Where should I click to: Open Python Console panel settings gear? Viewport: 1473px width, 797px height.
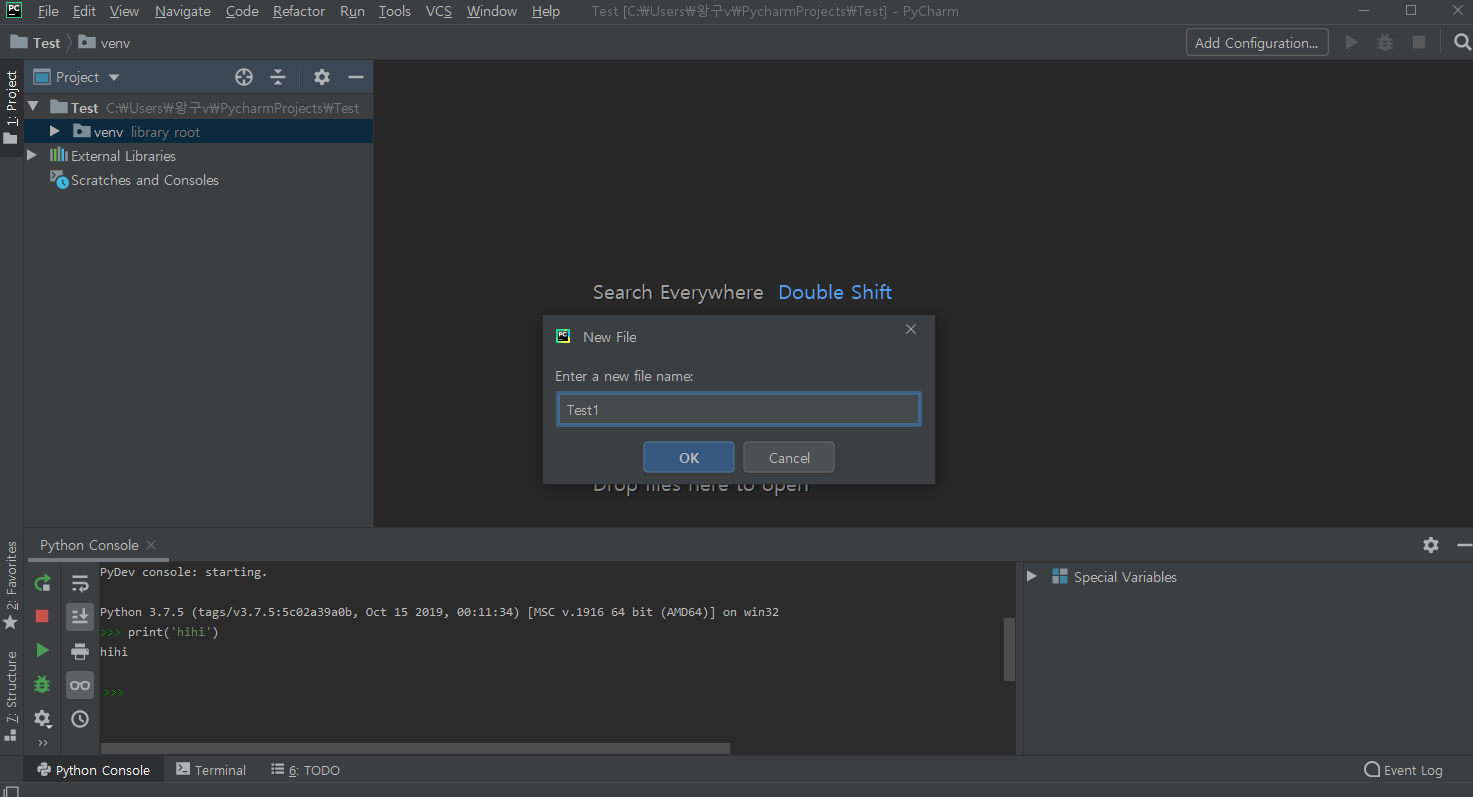(x=1431, y=545)
